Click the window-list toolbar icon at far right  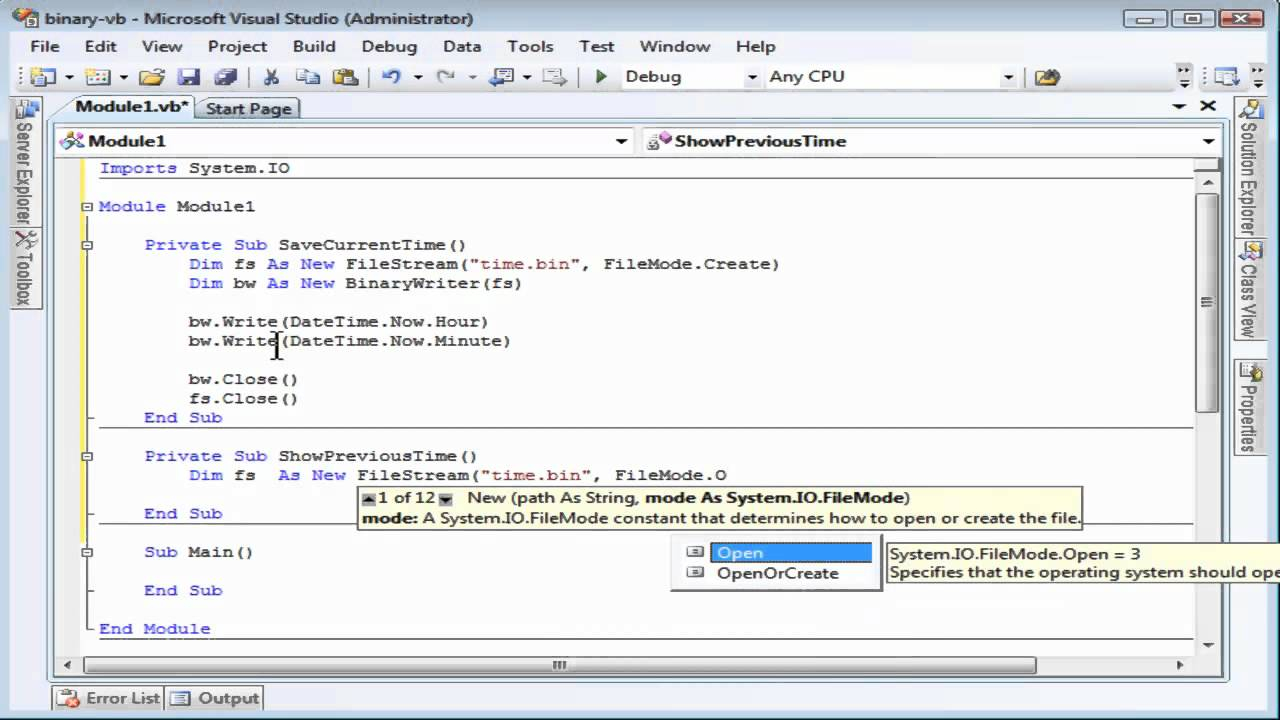coord(1226,77)
